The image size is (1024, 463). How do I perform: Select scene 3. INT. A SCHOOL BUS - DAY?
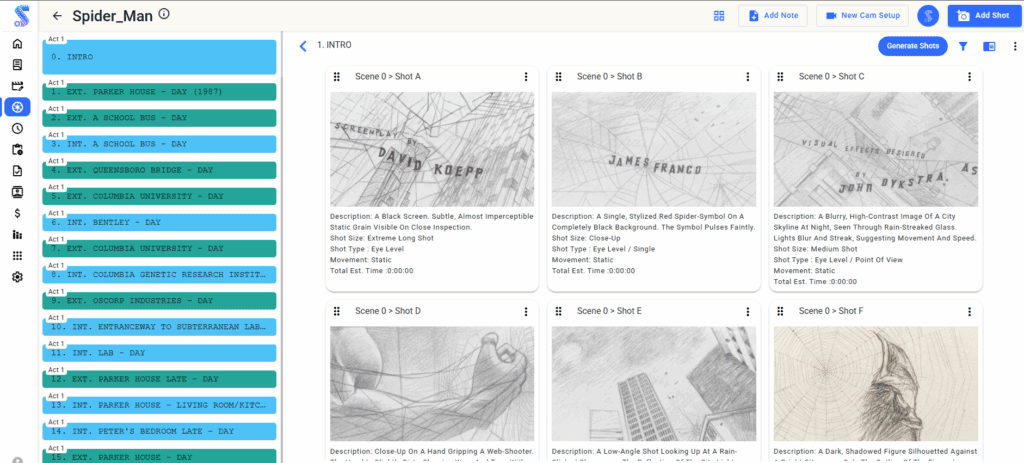coord(159,144)
